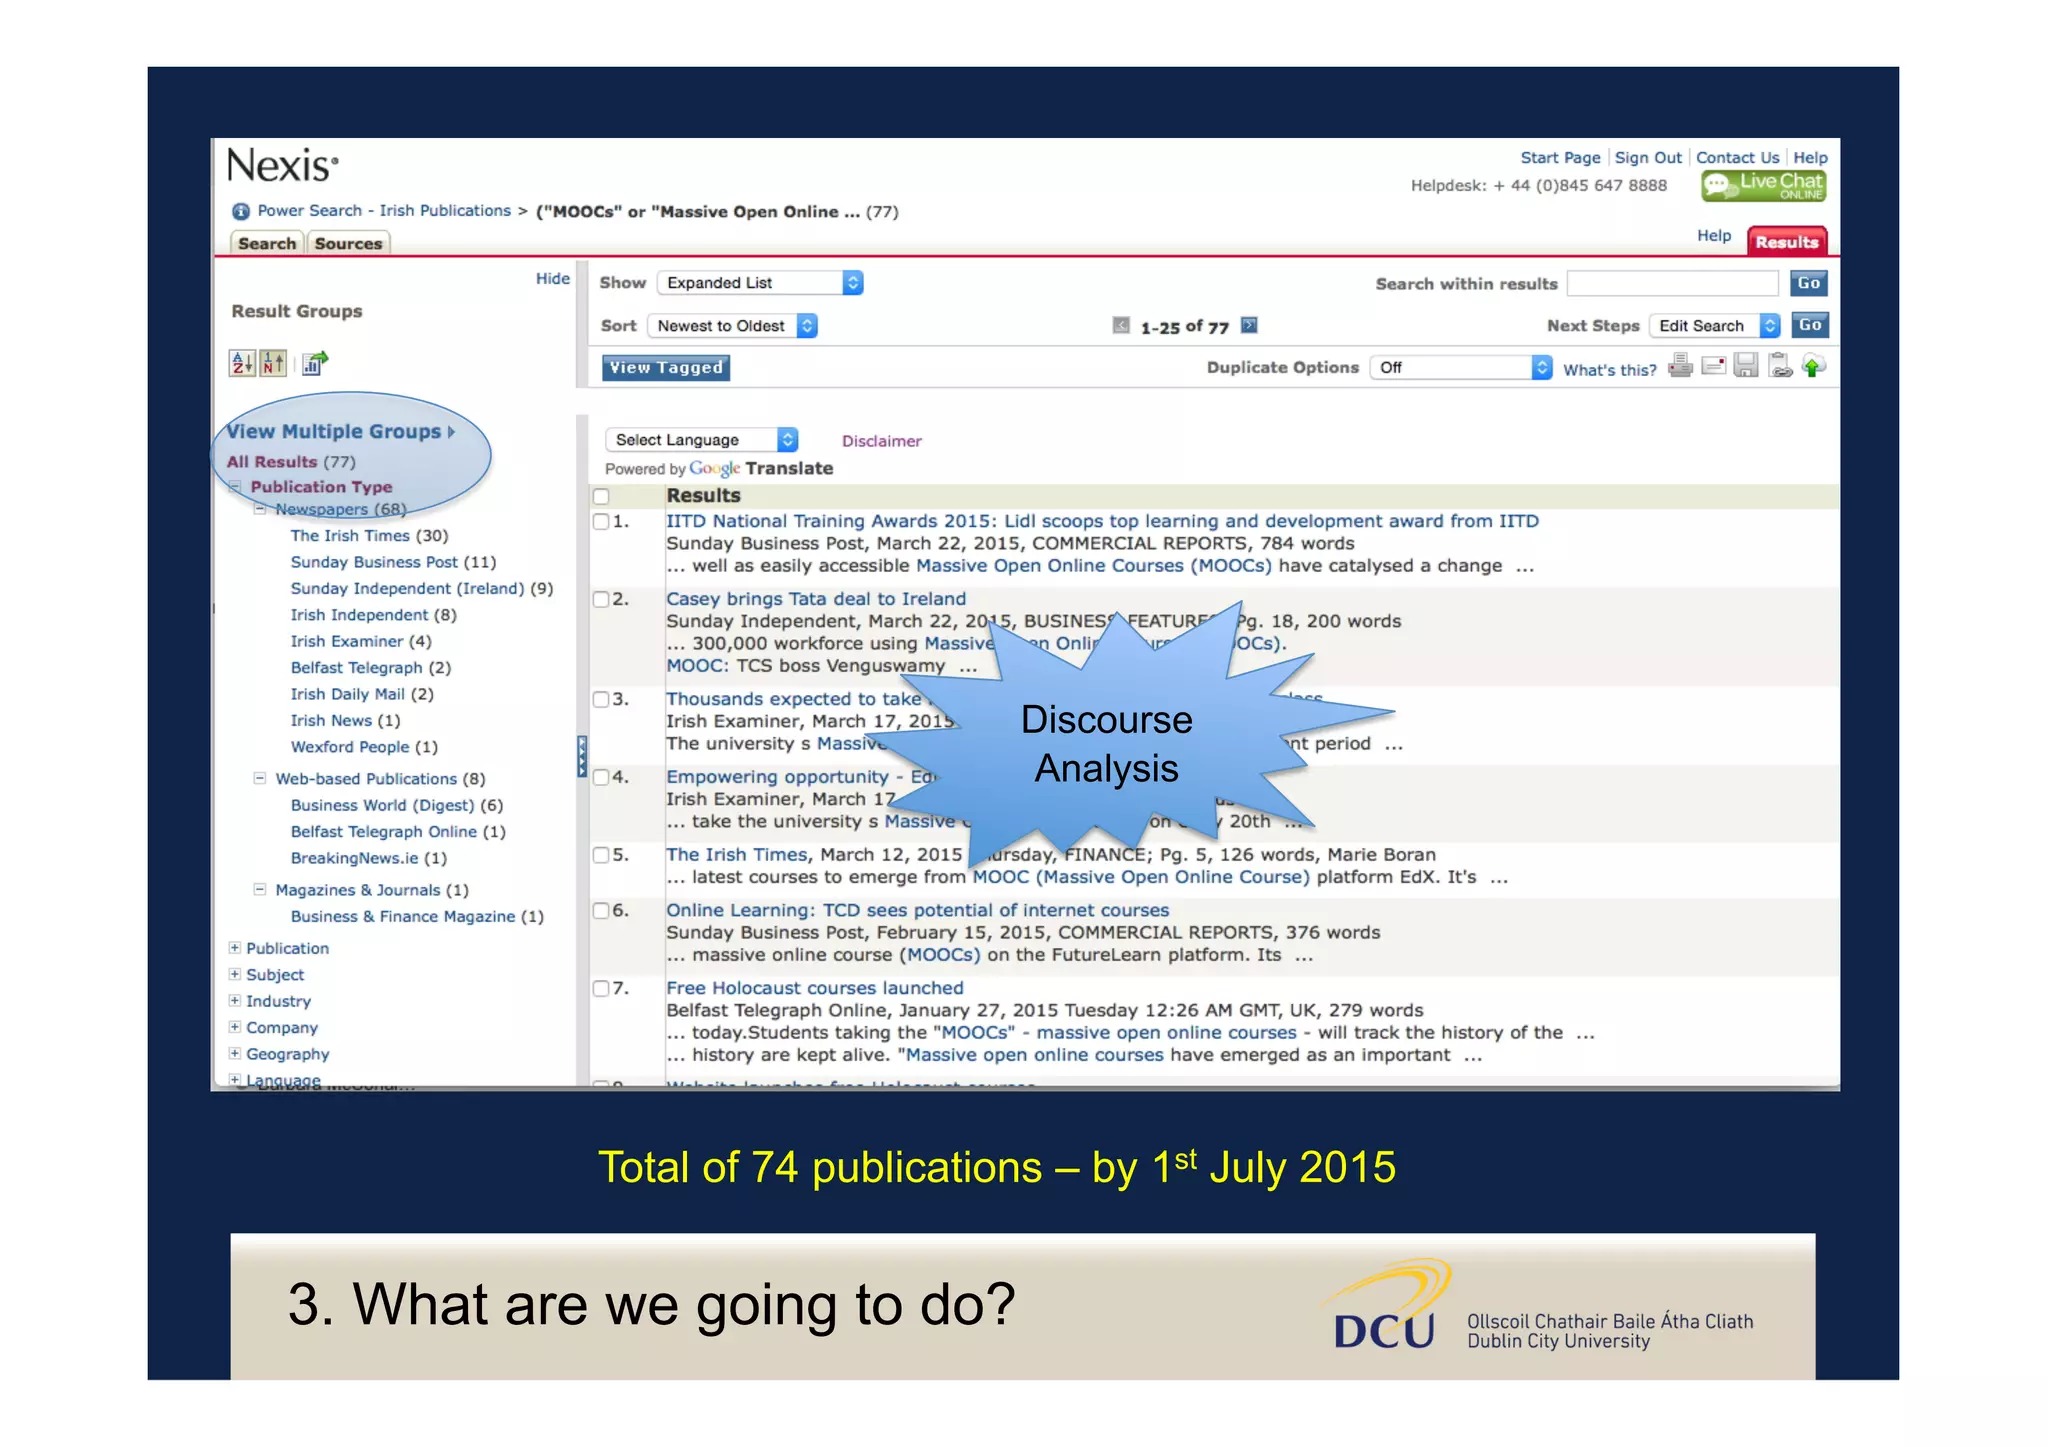
Task: Switch to the Search tab
Action: tap(267, 244)
